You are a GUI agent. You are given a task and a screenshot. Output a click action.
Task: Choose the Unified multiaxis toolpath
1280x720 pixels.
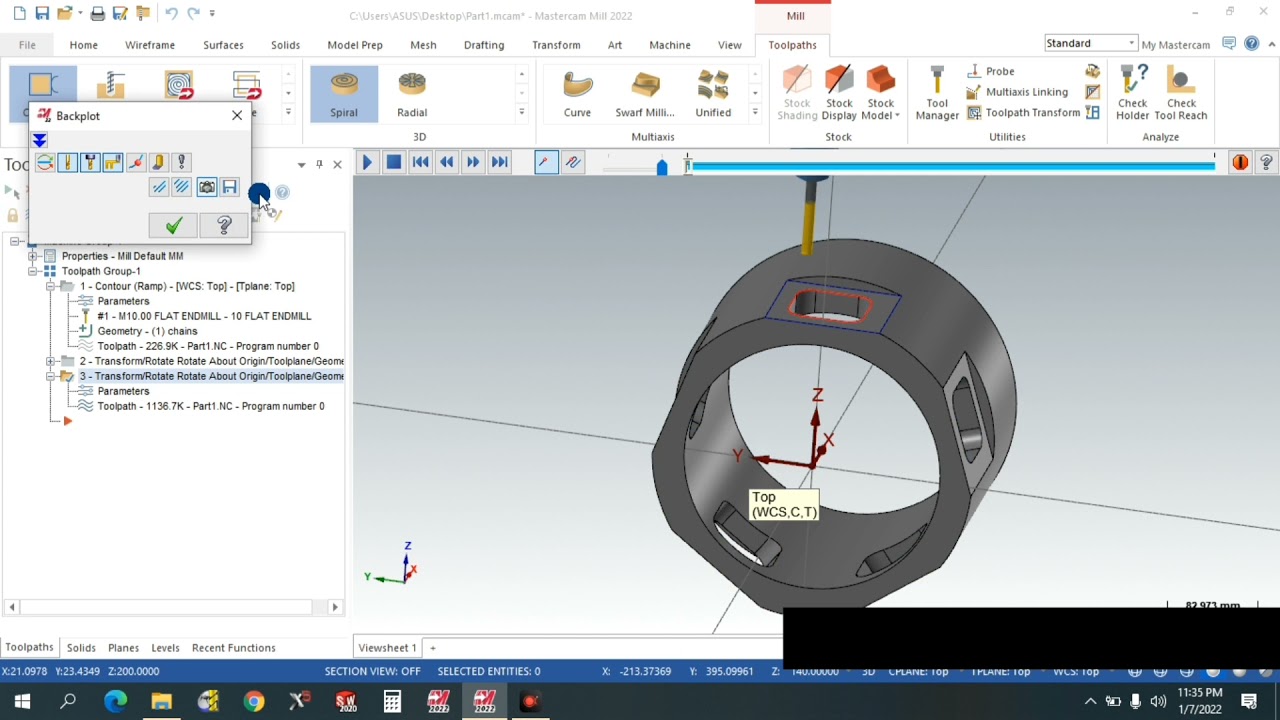(713, 94)
